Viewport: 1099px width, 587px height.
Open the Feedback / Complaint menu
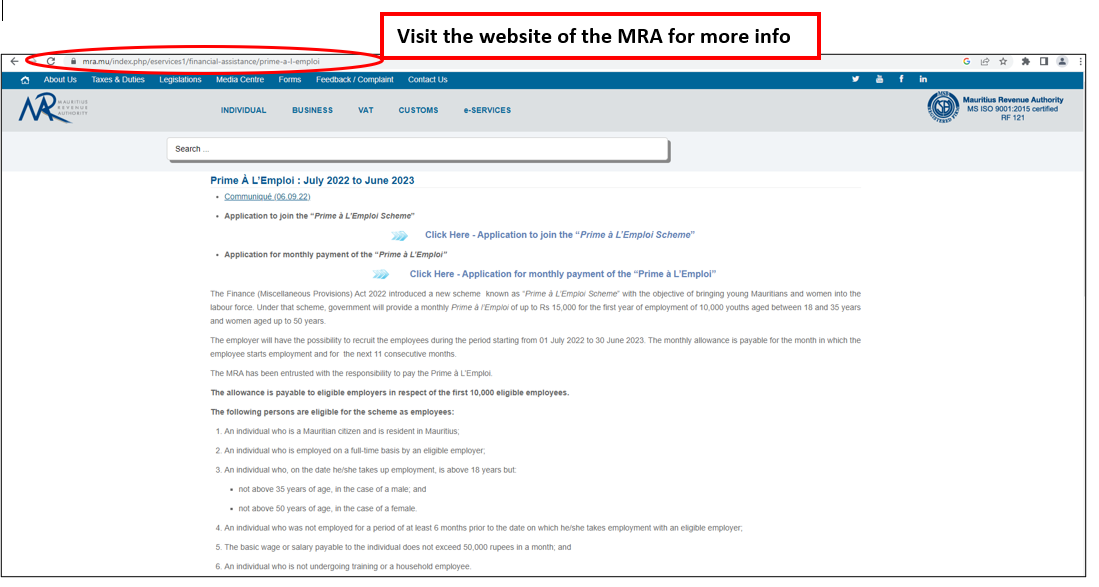355,80
